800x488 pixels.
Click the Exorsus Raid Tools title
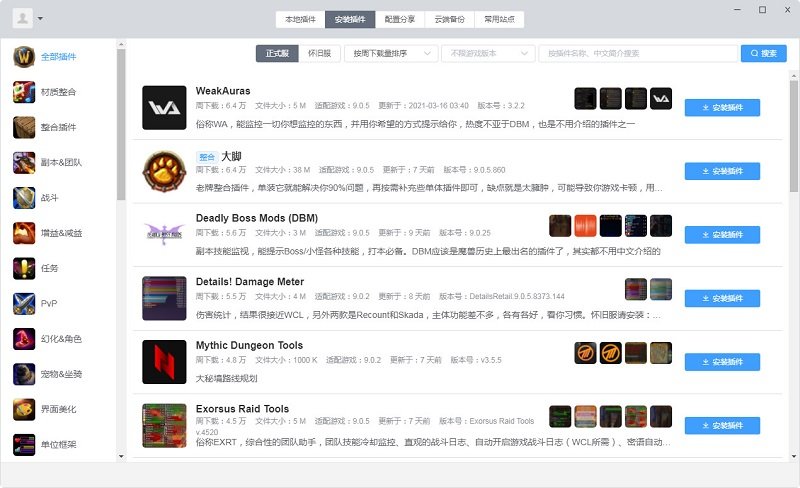(242, 408)
